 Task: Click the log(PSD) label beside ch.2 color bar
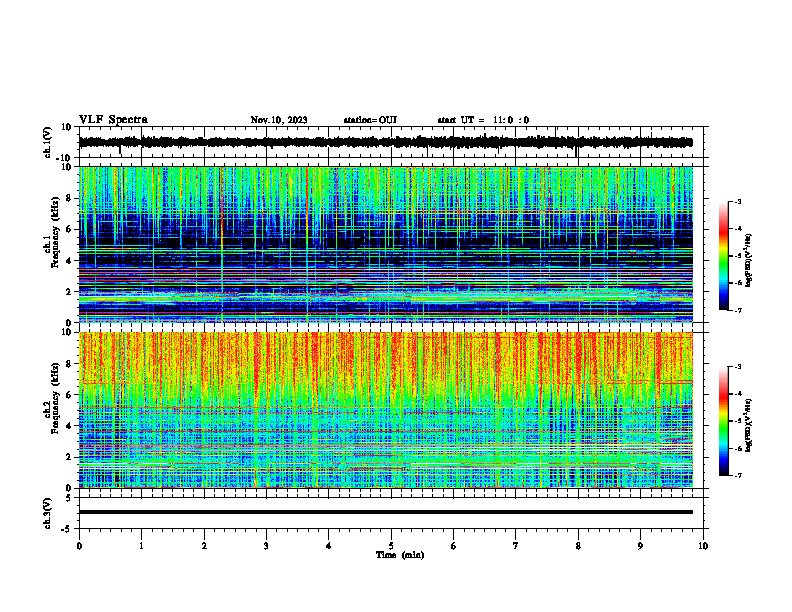pos(748,426)
